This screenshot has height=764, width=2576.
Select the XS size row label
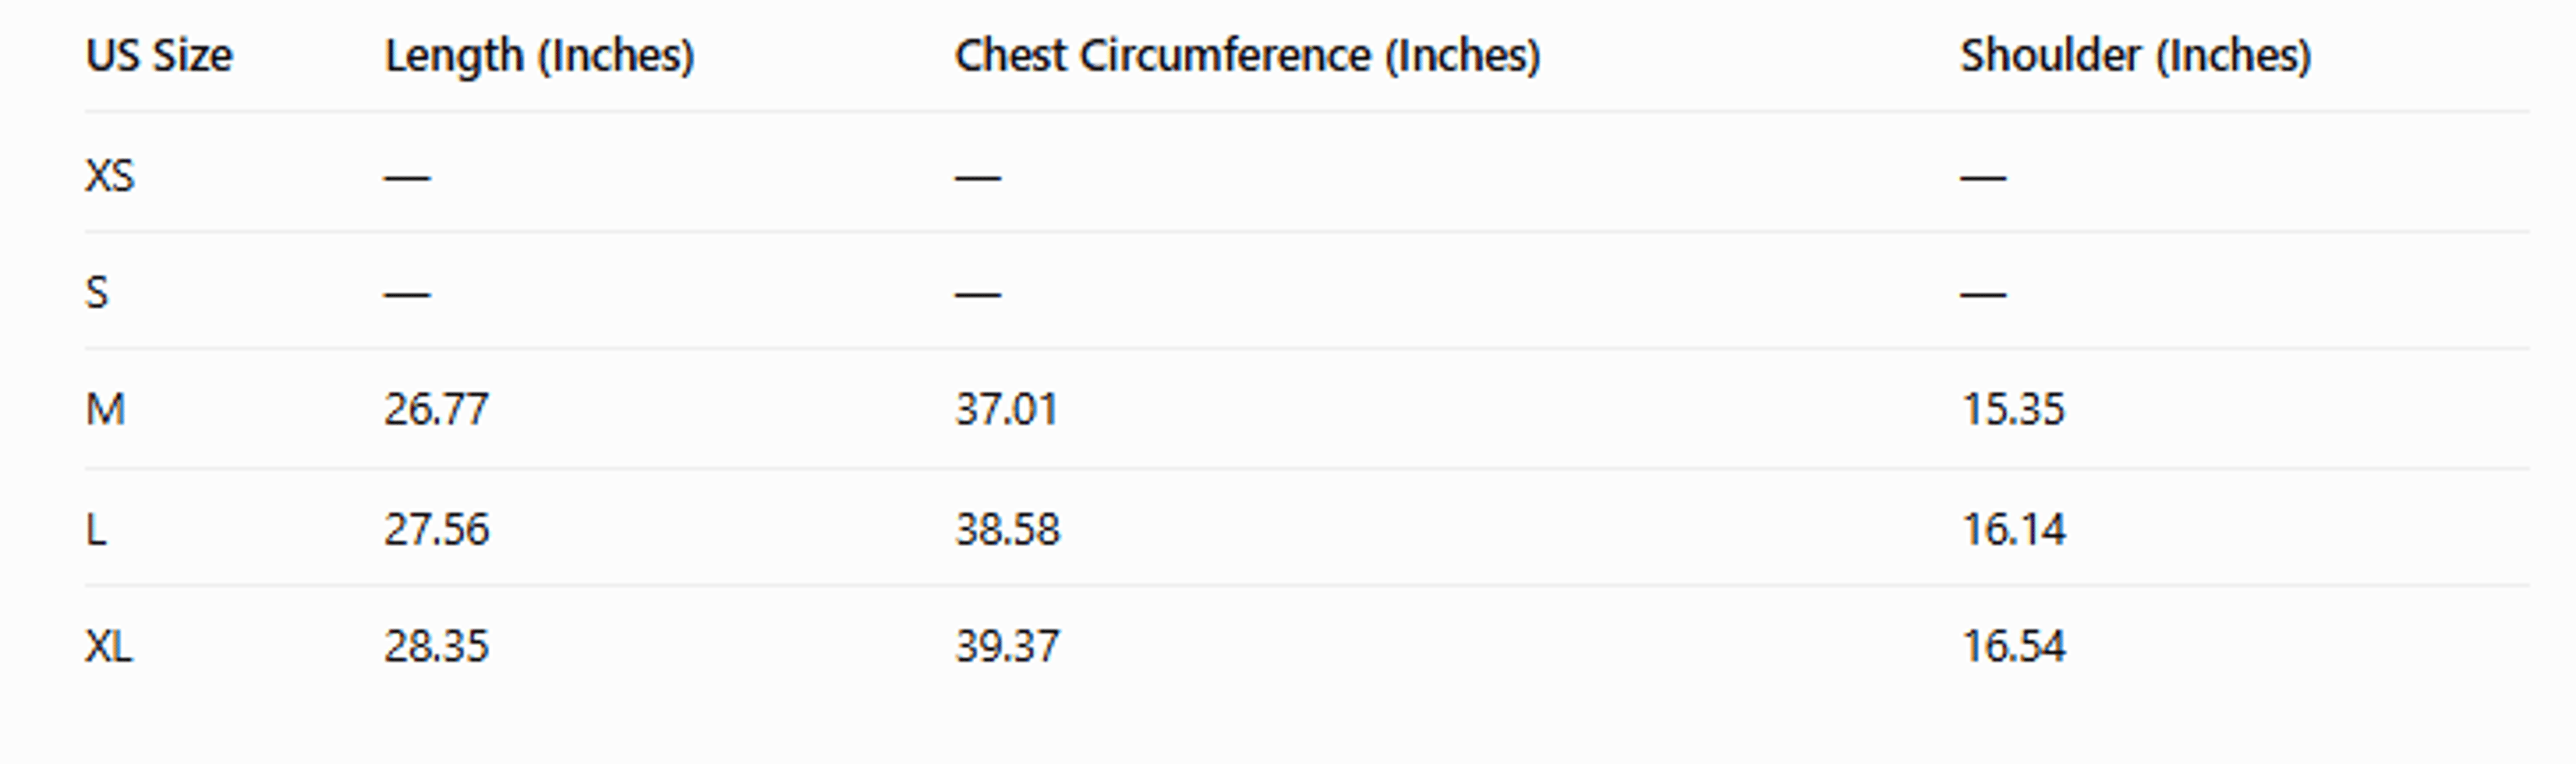pos(109,176)
